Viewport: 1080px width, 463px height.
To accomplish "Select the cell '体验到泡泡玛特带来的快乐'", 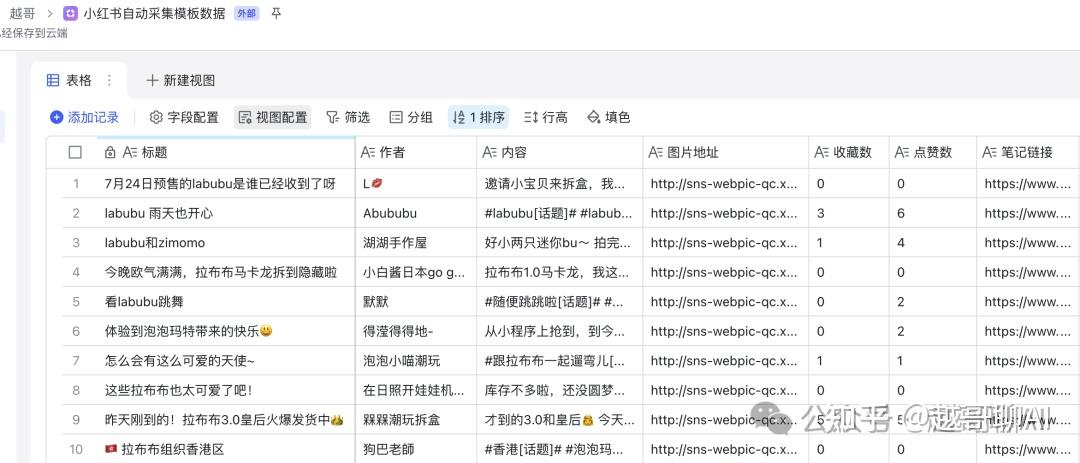I will tap(226, 331).
